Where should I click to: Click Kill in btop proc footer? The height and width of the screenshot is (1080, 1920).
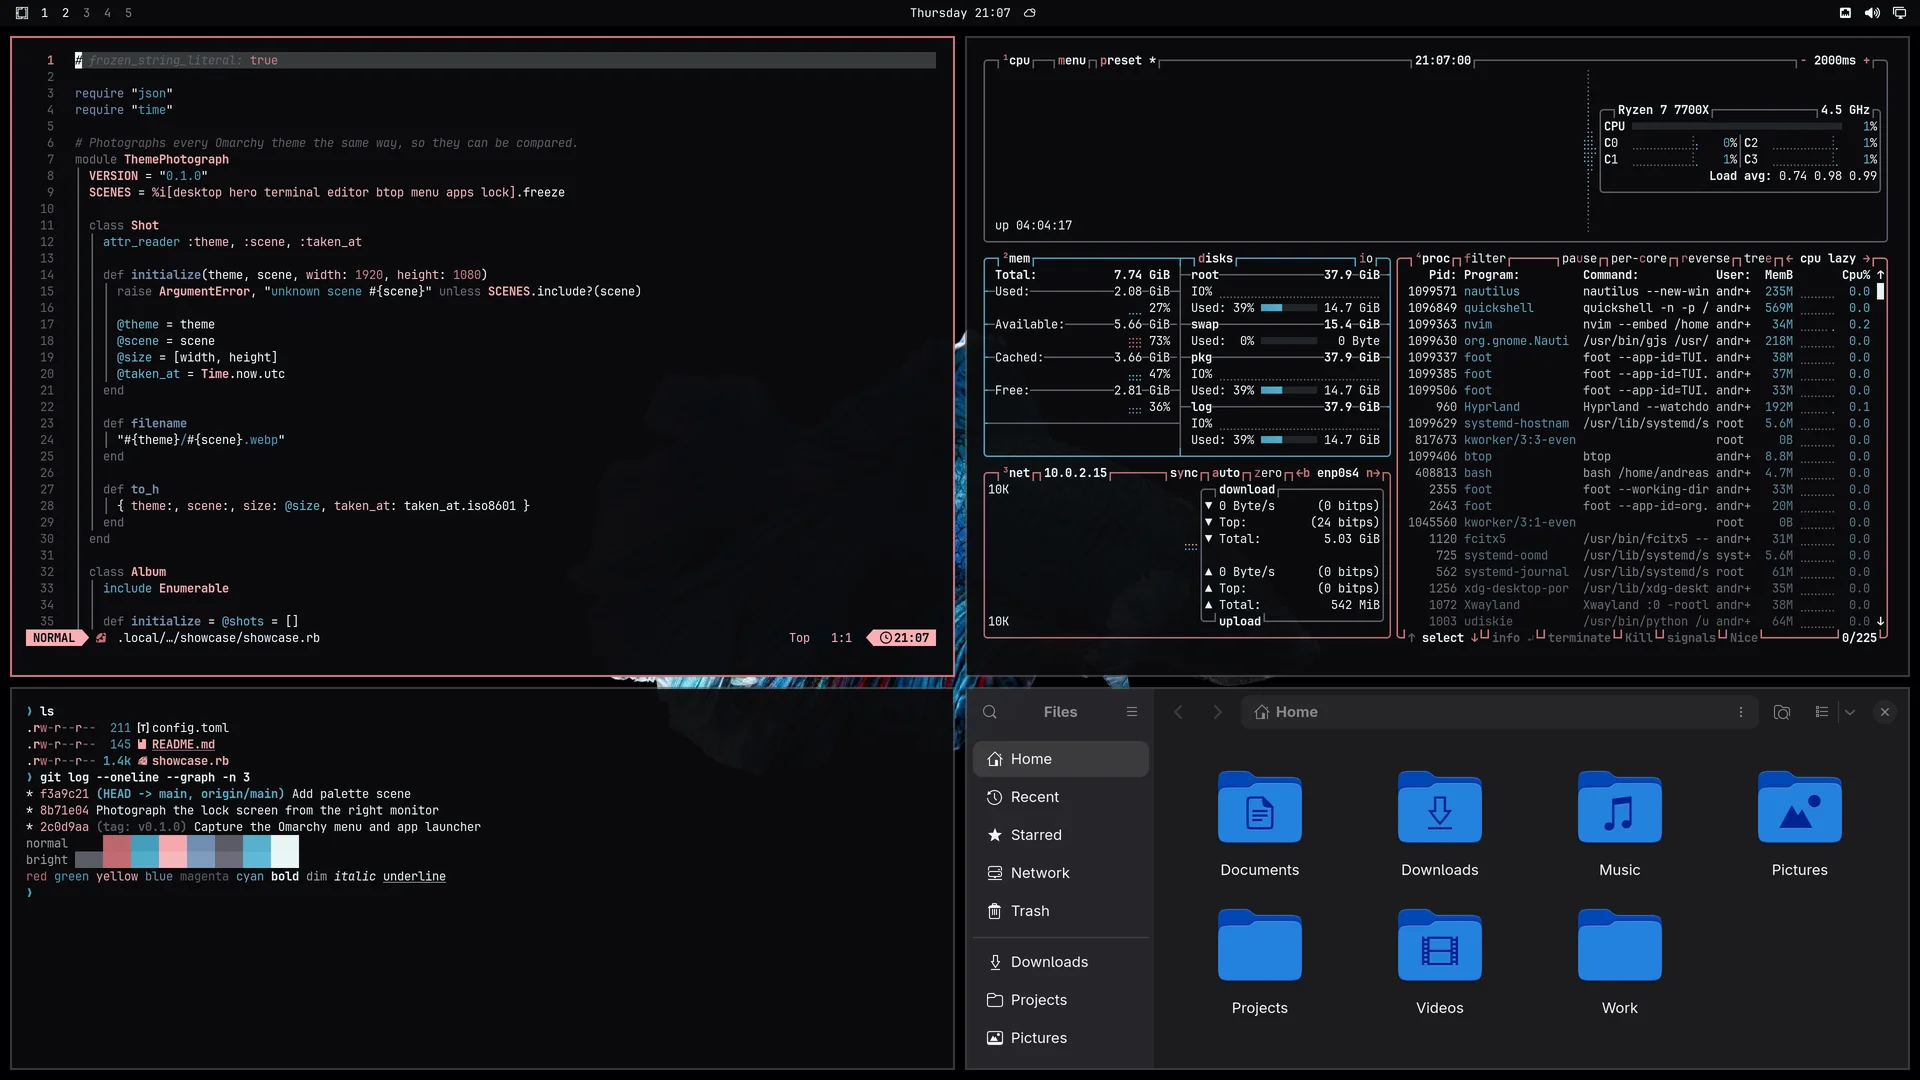coord(1639,638)
